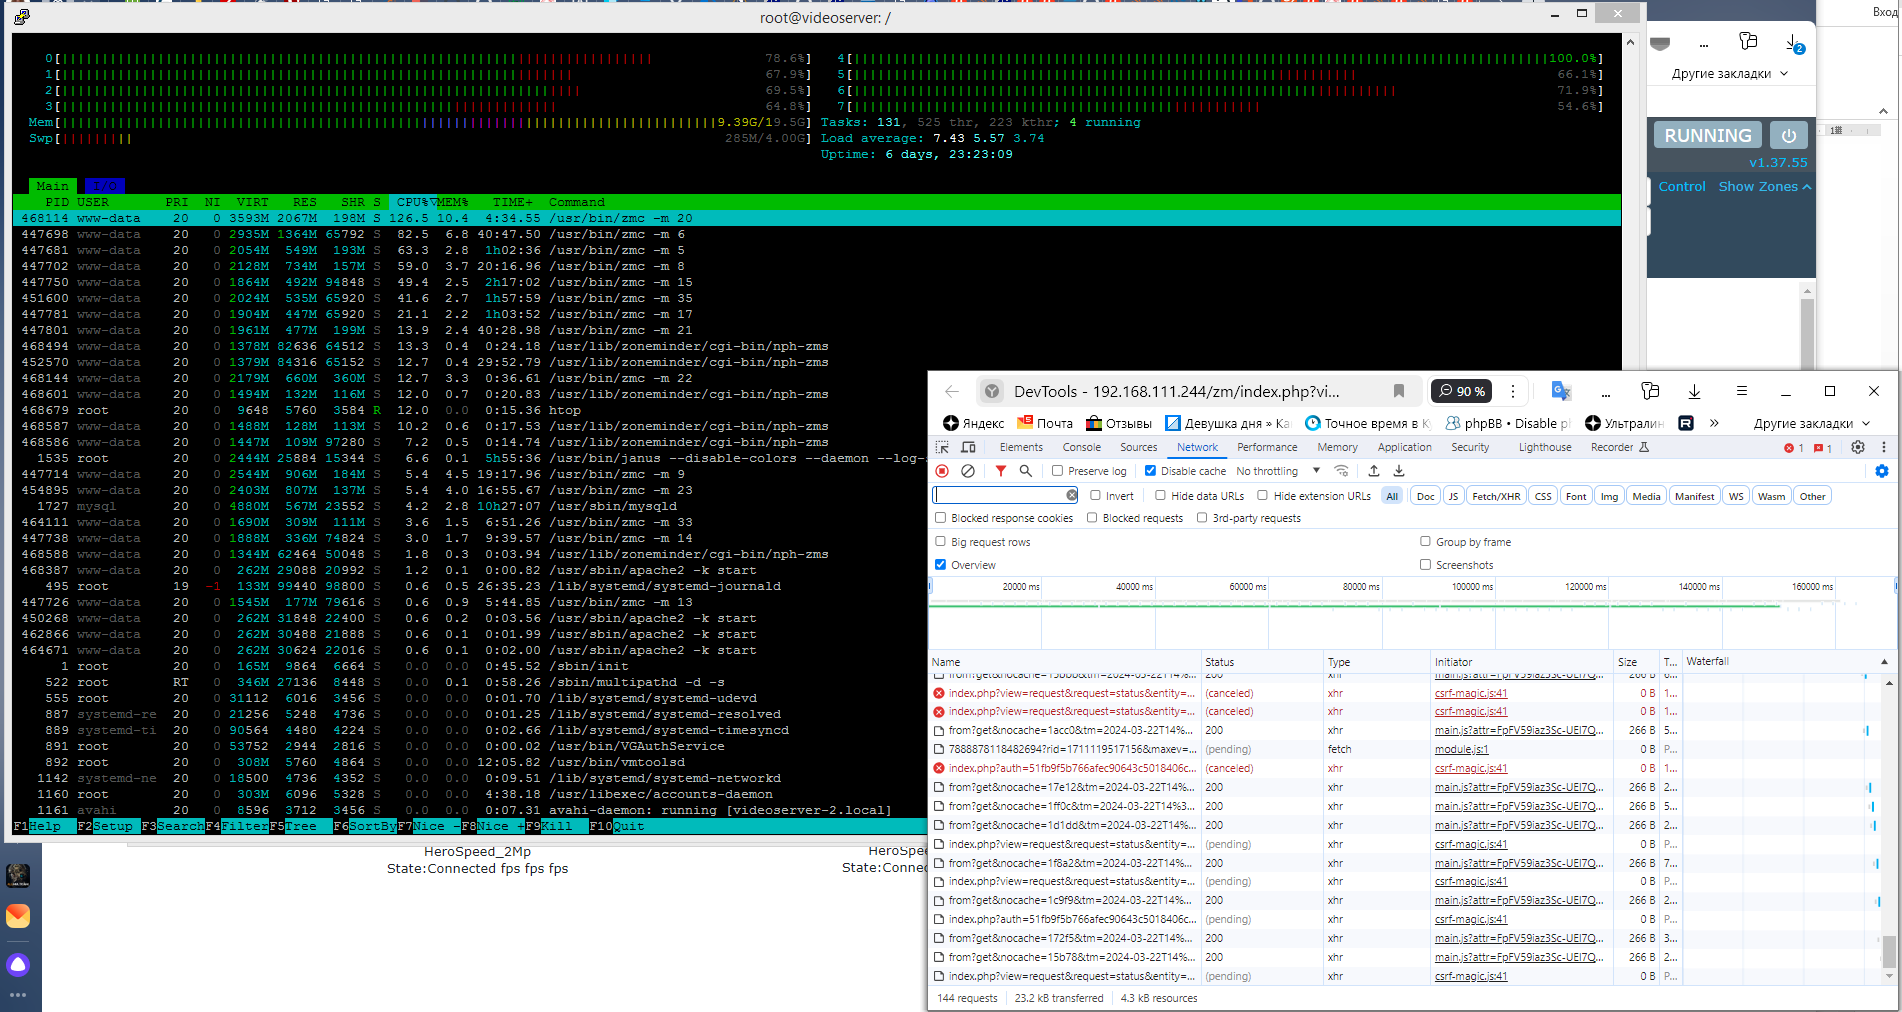Open the extensions icon in DevTools window toolbar

(1650, 391)
